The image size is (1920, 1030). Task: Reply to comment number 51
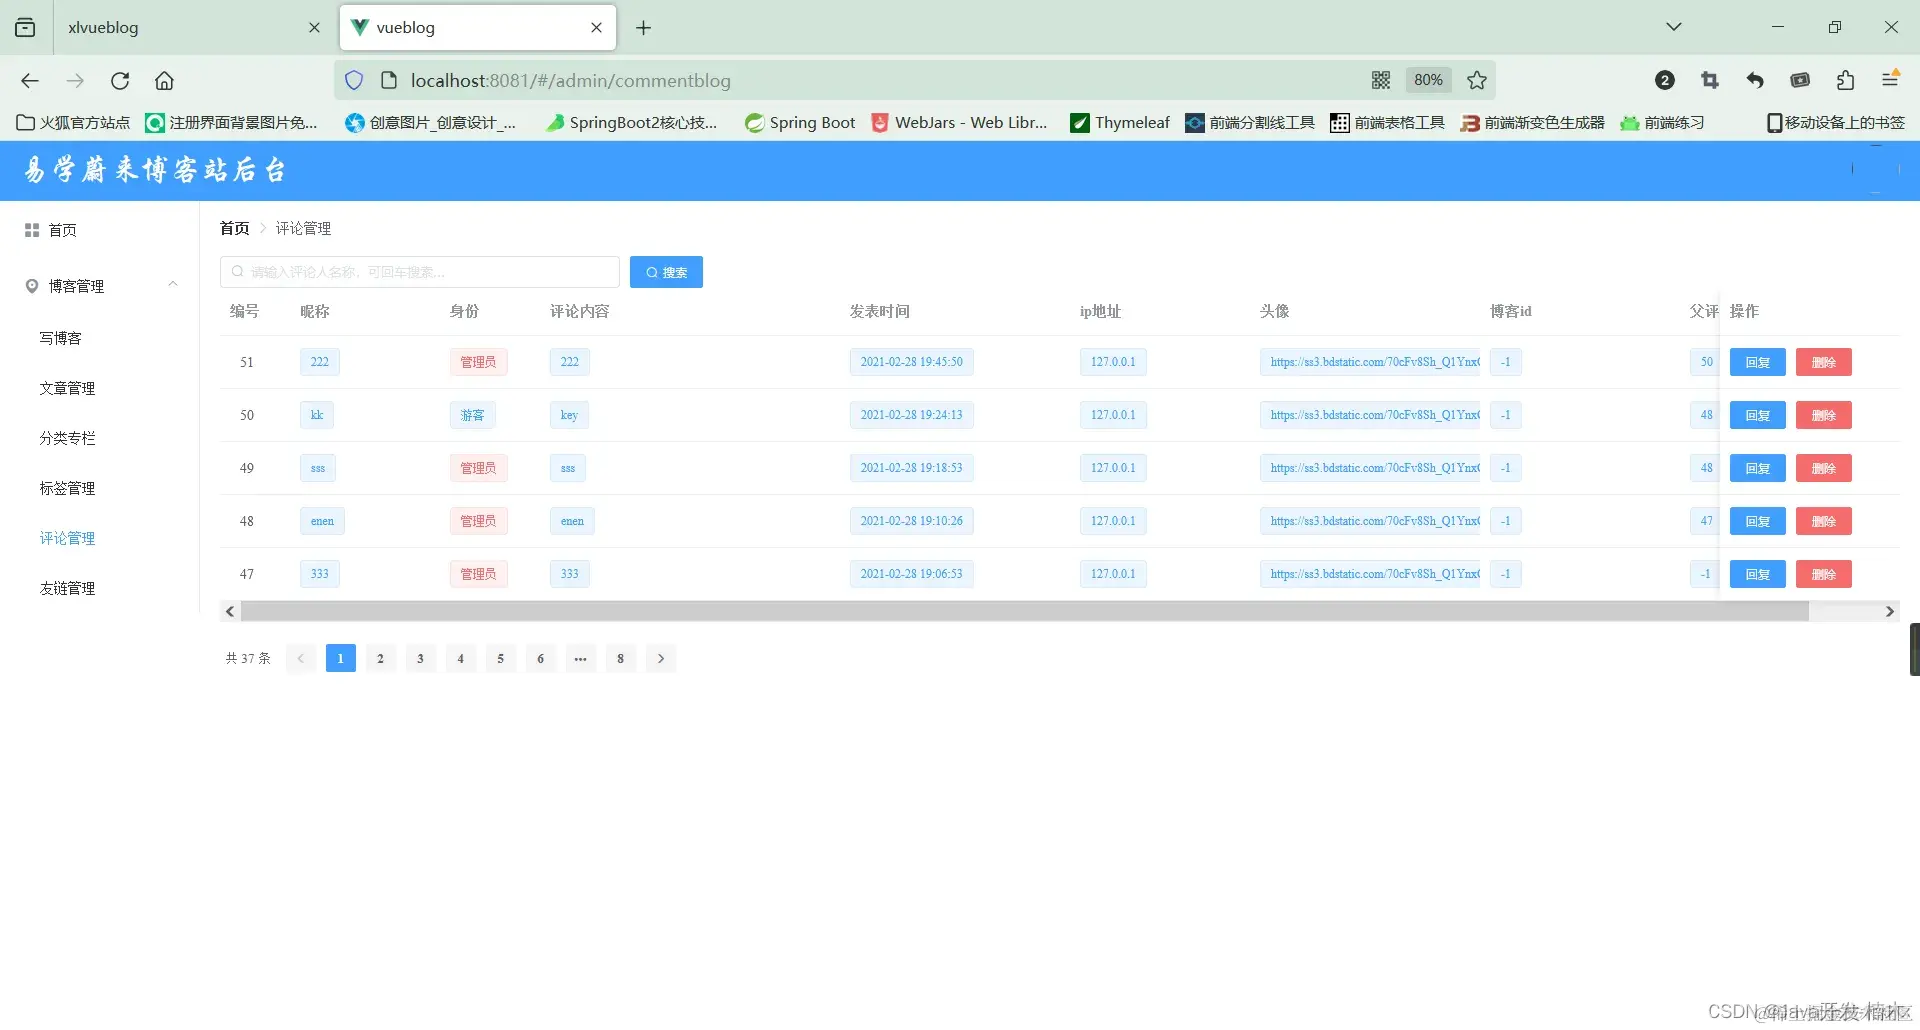1757,362
